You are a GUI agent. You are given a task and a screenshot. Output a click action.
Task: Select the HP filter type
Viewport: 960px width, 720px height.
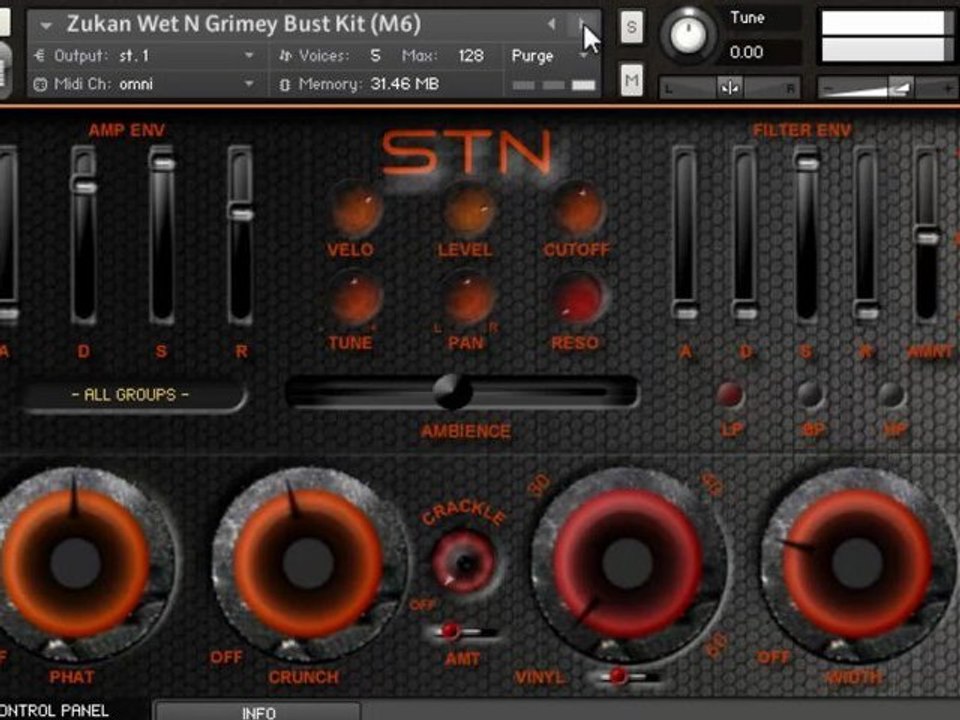pos(891,396)
